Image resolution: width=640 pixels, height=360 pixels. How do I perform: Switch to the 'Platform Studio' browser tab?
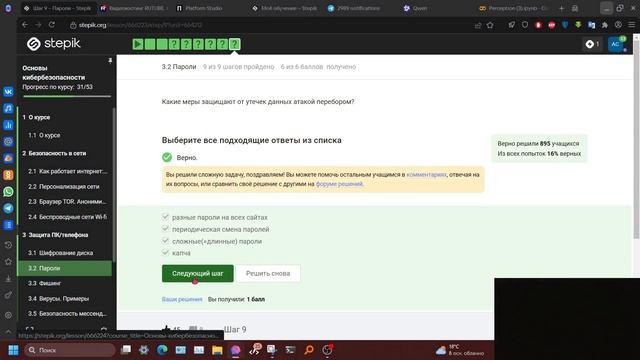pos(203,8)
